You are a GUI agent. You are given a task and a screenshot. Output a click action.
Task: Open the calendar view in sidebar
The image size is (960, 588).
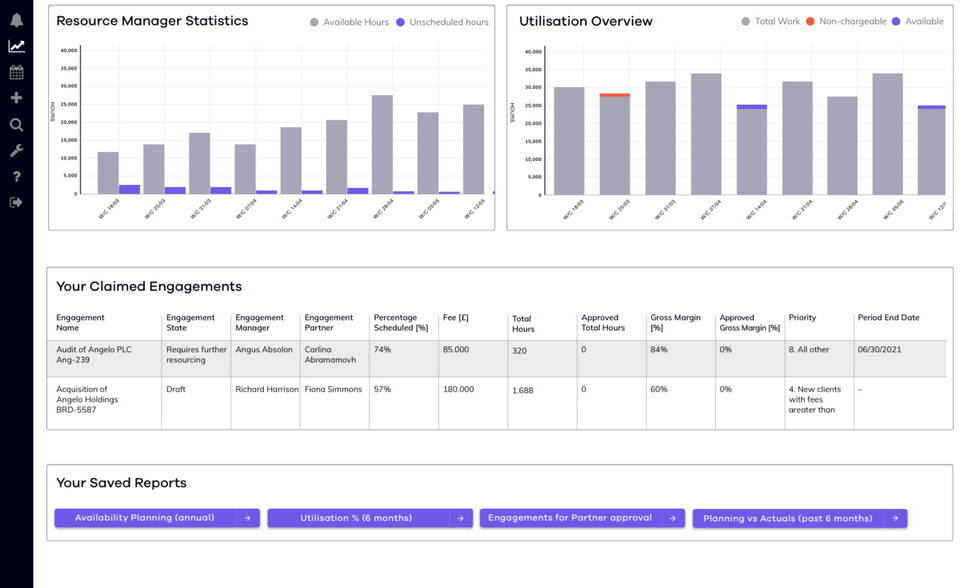[16, 72]
